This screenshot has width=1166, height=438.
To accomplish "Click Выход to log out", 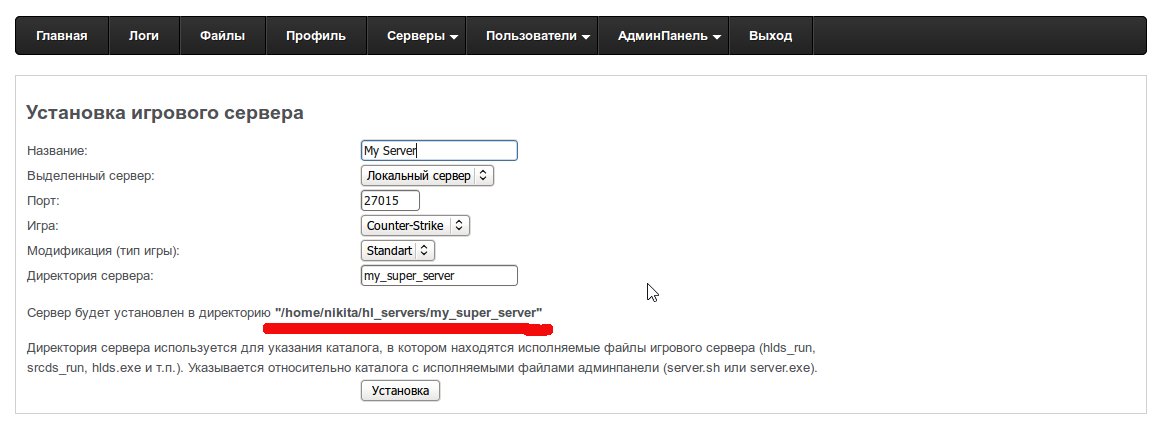I will 770,36.
